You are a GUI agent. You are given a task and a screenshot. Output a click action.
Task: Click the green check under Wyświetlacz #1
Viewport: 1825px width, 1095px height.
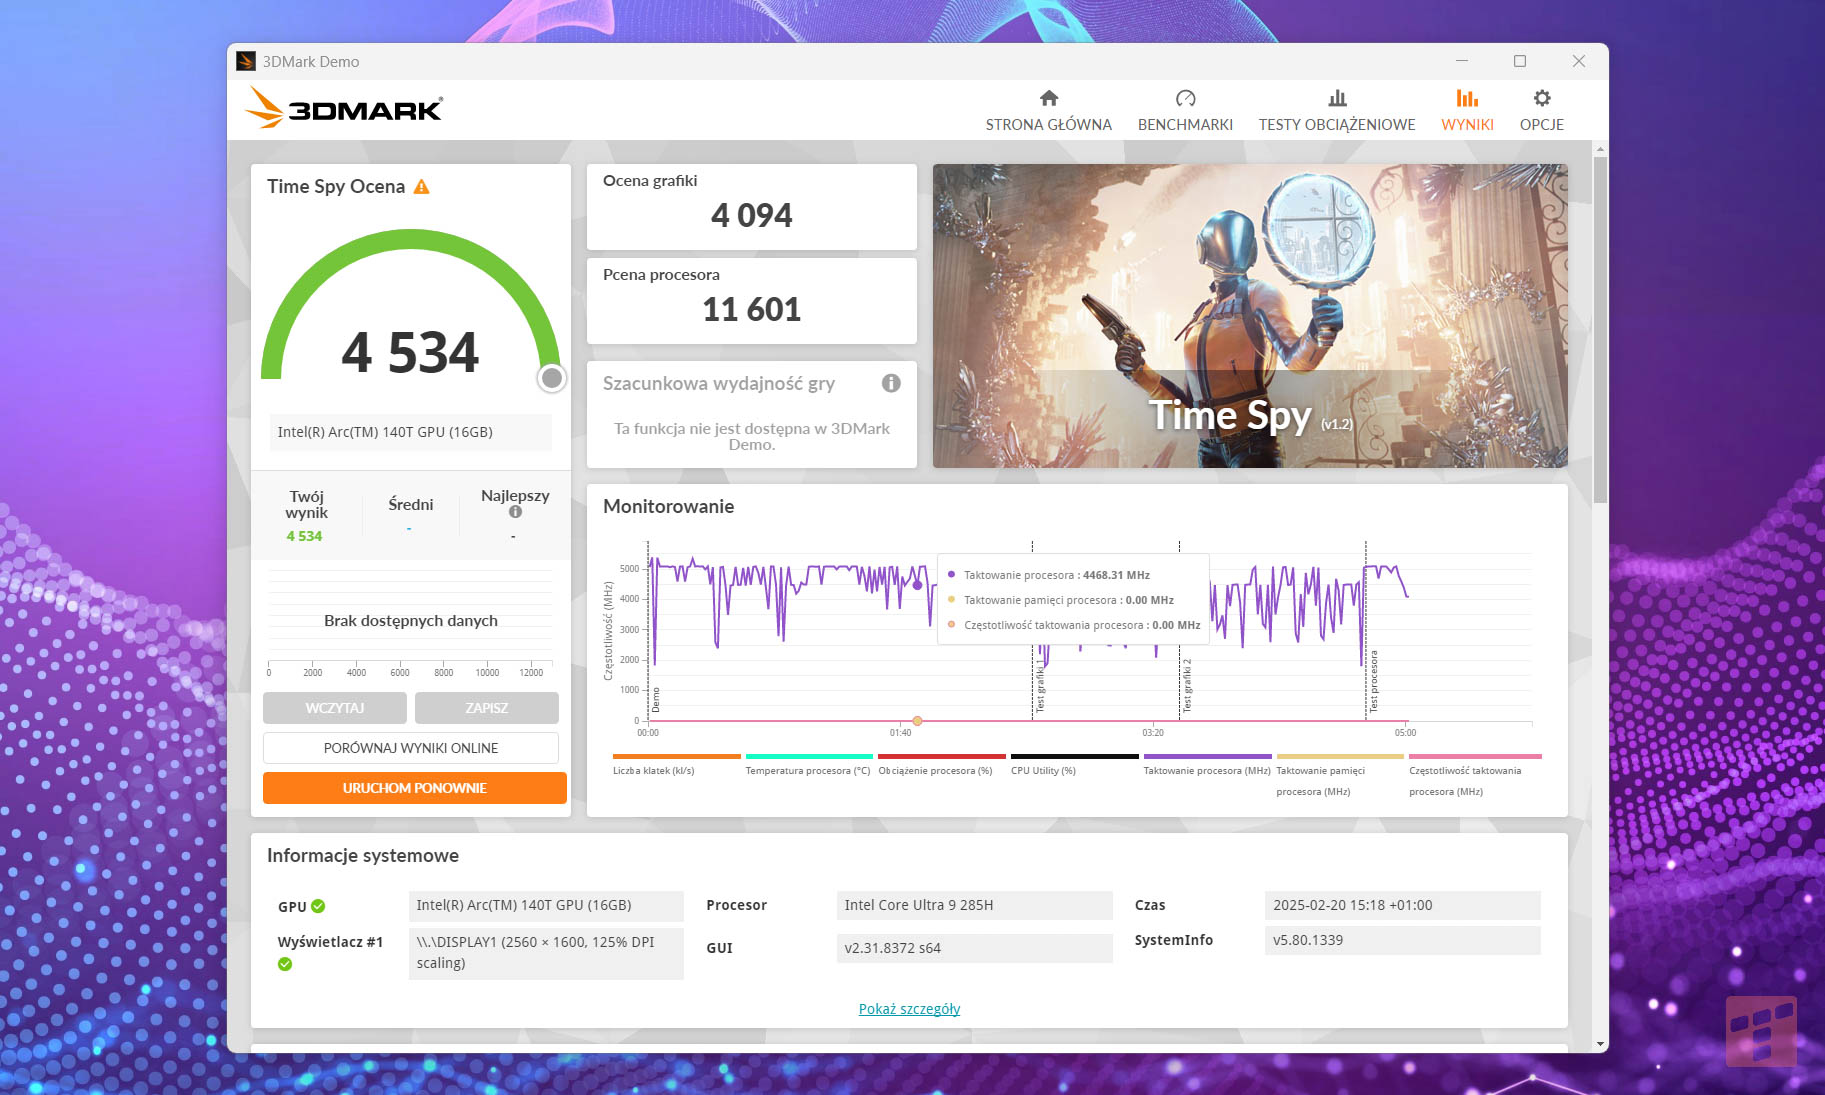(285, 964)
